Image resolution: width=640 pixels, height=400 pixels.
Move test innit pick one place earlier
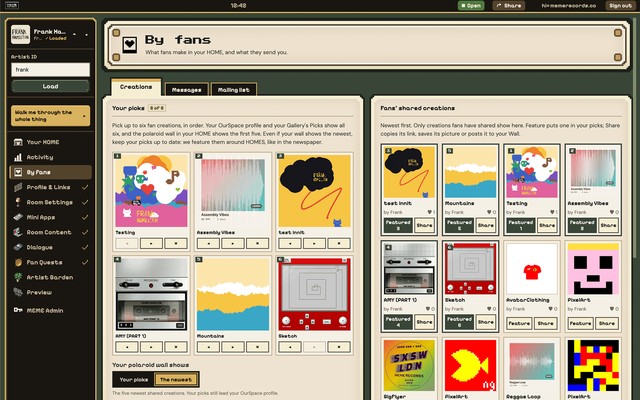[x=290, y=244]
